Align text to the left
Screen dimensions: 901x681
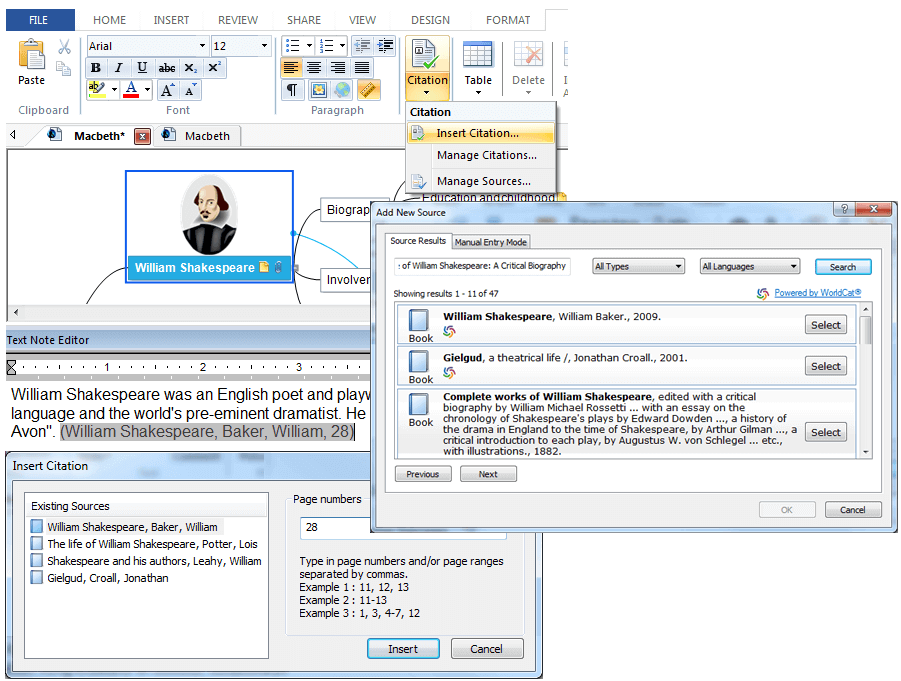(x=291, y=68)
